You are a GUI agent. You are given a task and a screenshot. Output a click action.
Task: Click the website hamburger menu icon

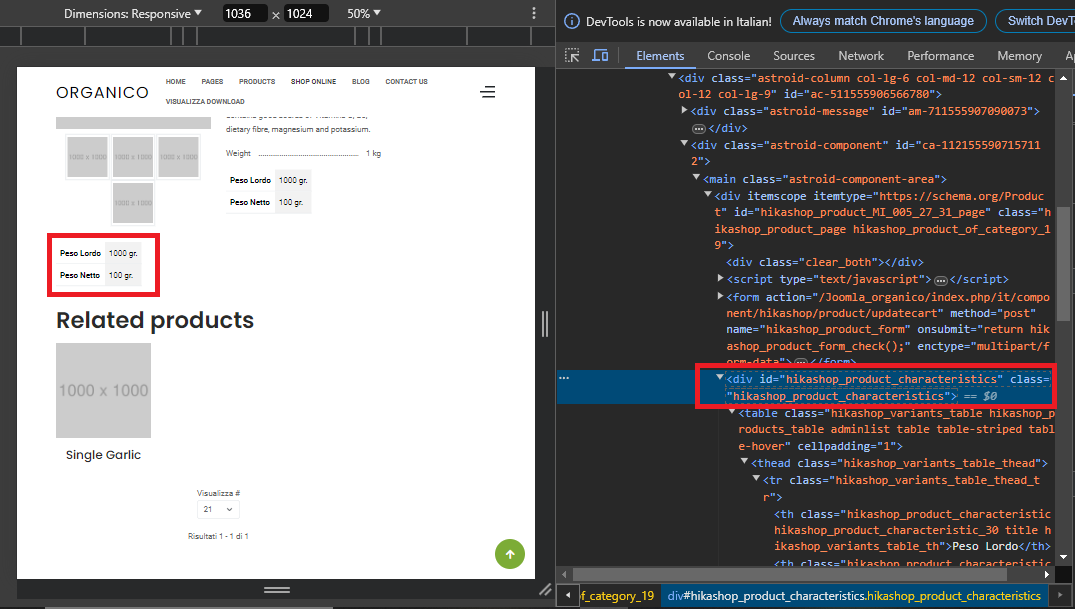click(x=487, y=92)
